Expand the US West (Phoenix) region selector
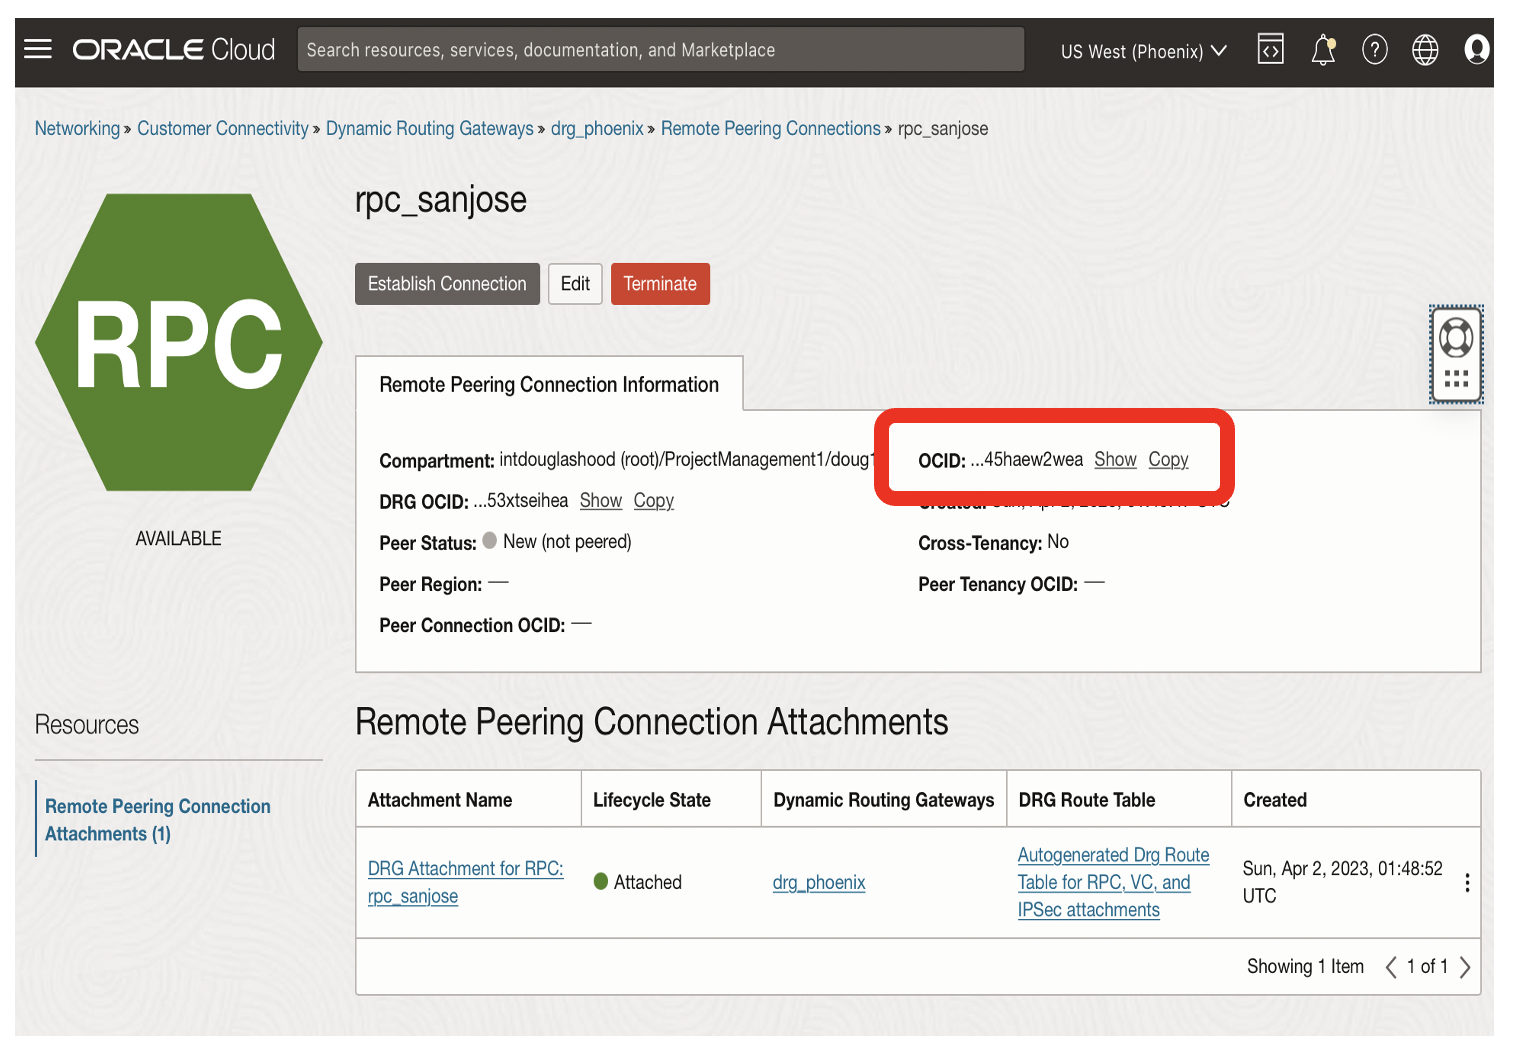The width and height of the screenshot is (1514, 1052). 1143,51
